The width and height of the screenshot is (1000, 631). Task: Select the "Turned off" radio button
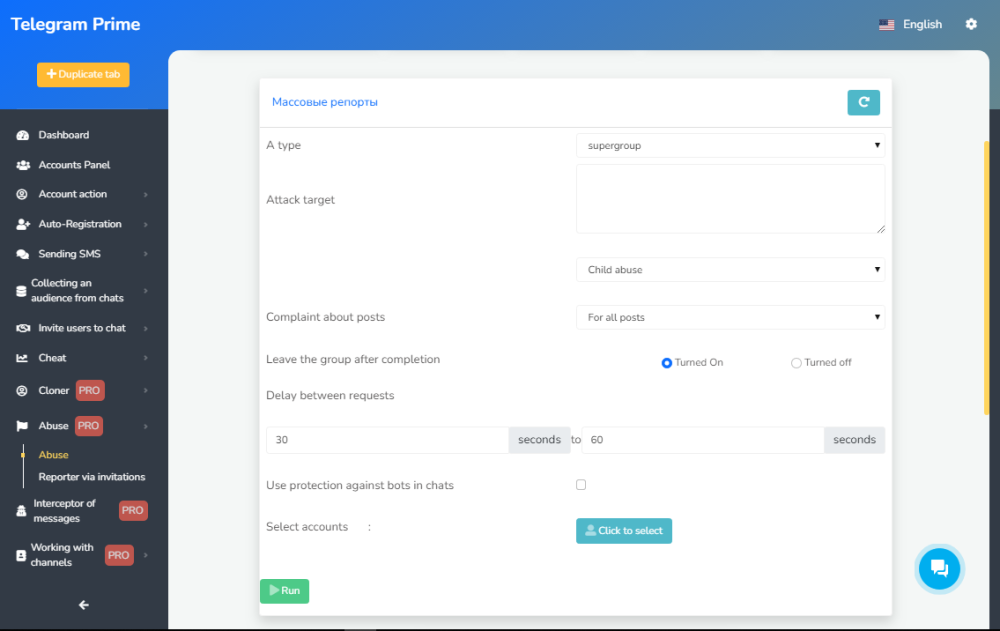796,363
